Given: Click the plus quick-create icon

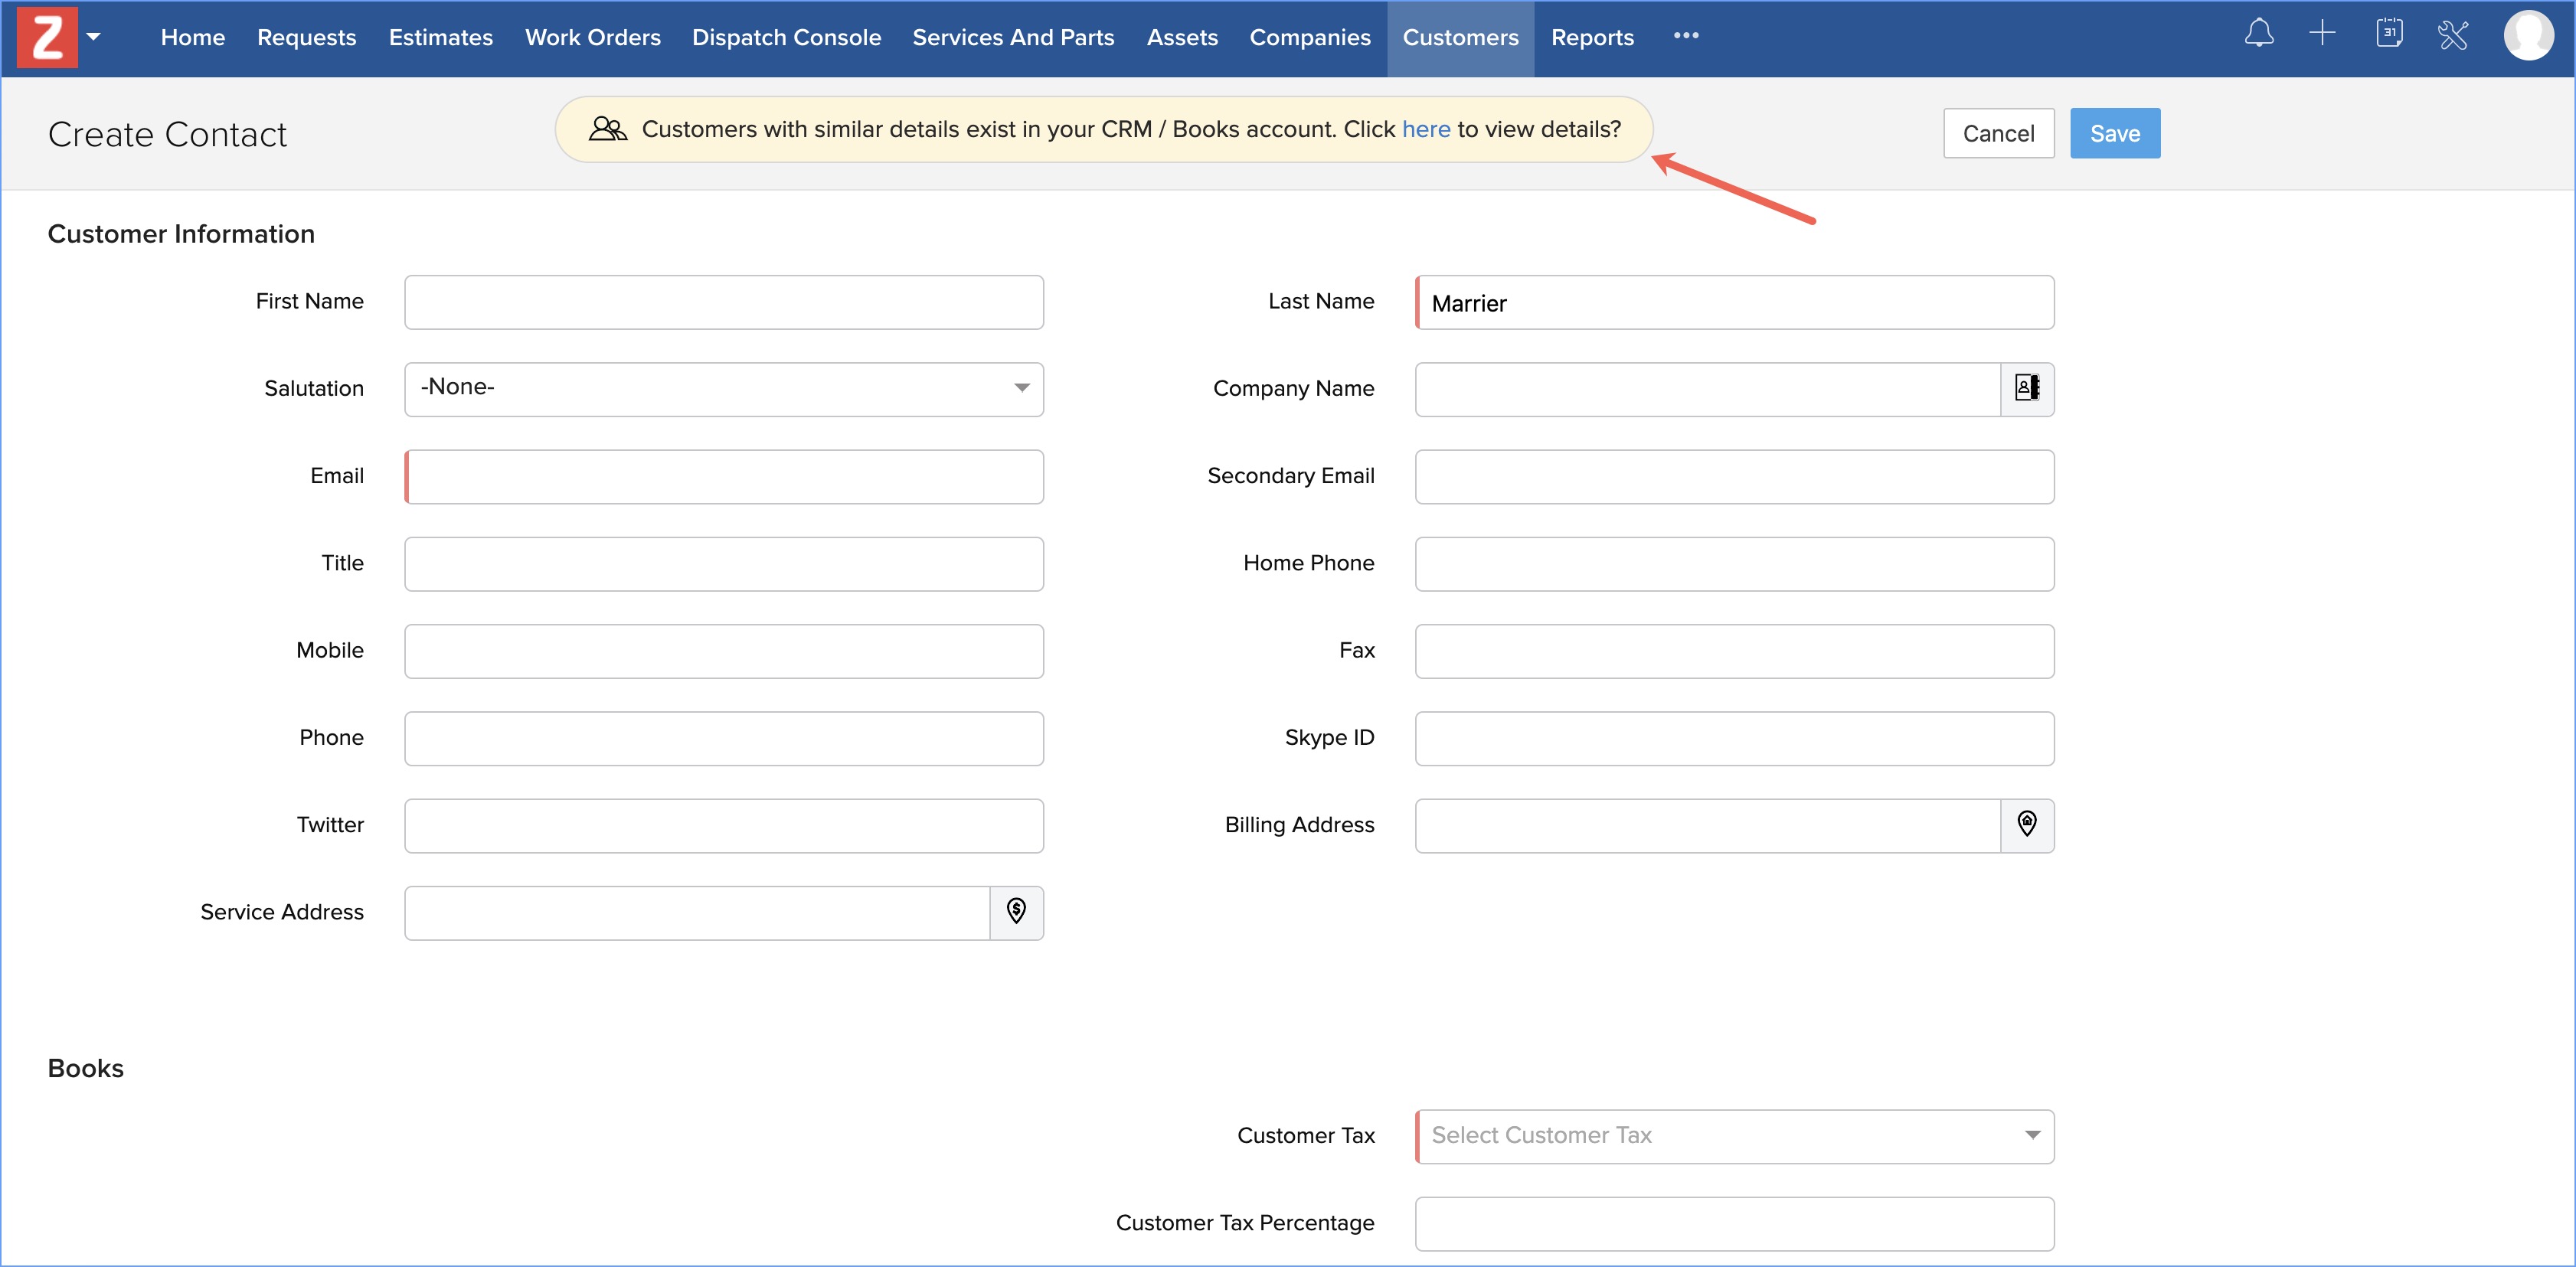Looking at the screenshot, I should (2322, 35).
